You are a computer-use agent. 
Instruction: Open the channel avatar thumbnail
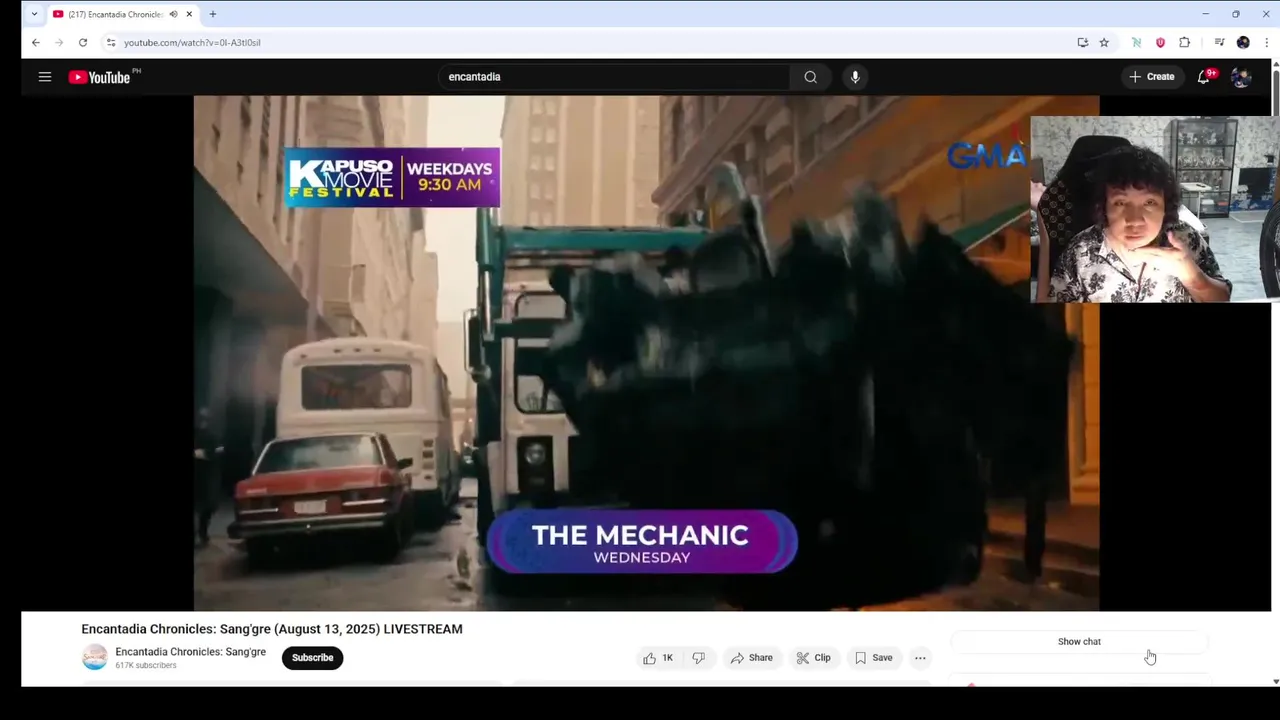[x=95, y=658]
